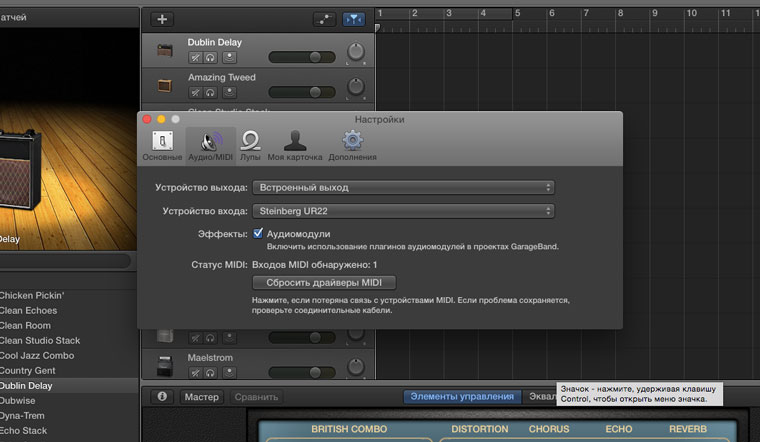Switch to Элементы управления tab
The width and height of the screenshot is (760, 442).
(462, 396)
